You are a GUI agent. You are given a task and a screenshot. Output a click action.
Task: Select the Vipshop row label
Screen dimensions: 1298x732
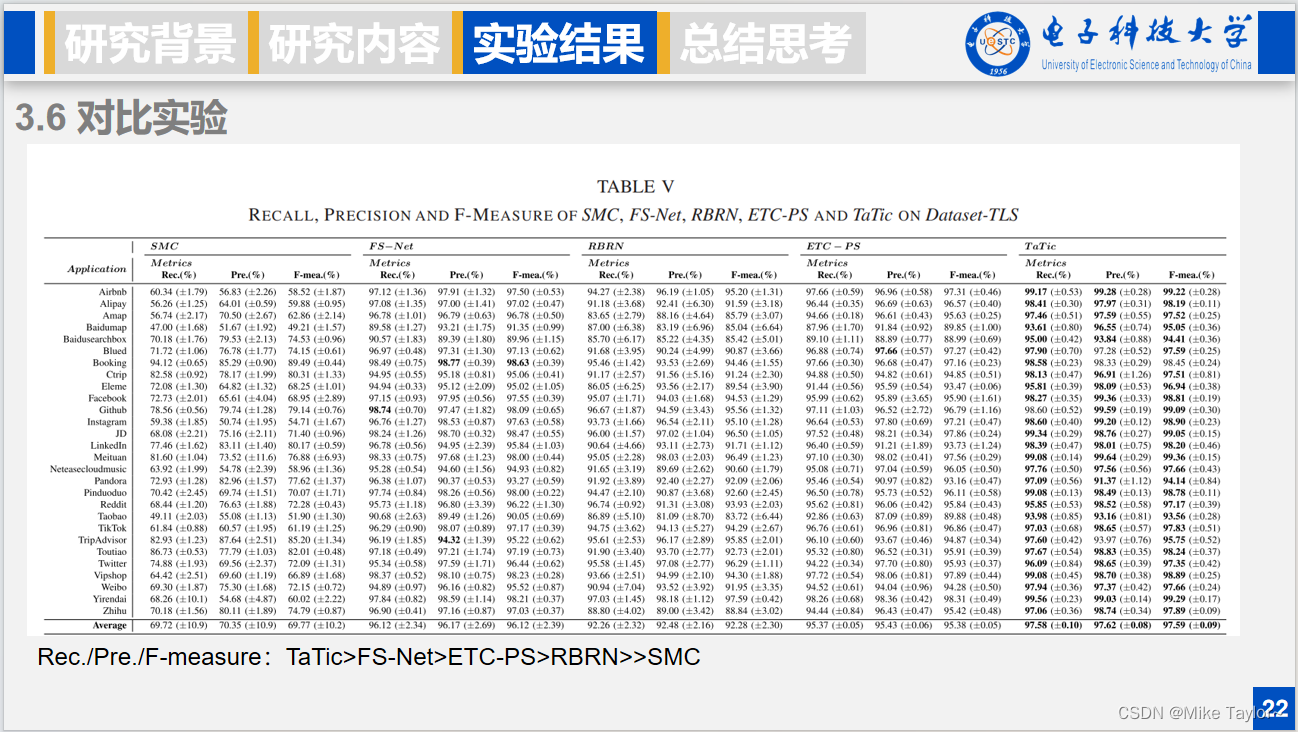[x=111, y=575]
